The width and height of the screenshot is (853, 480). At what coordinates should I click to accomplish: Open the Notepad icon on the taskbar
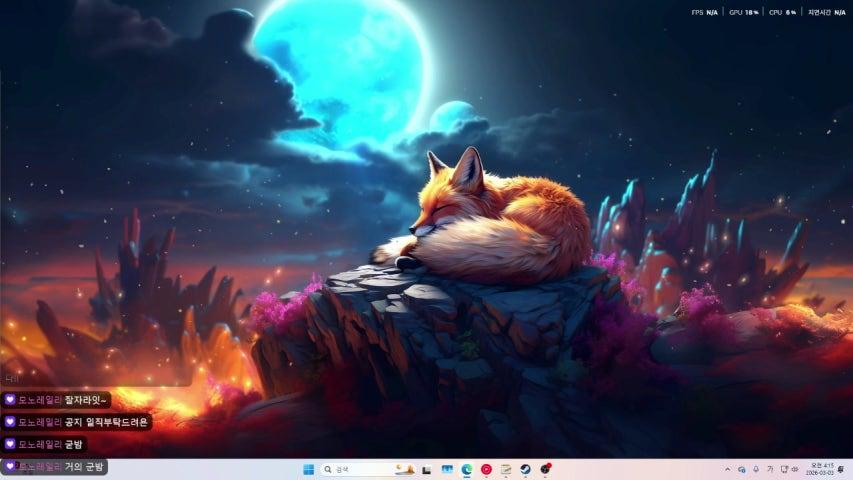506,470
